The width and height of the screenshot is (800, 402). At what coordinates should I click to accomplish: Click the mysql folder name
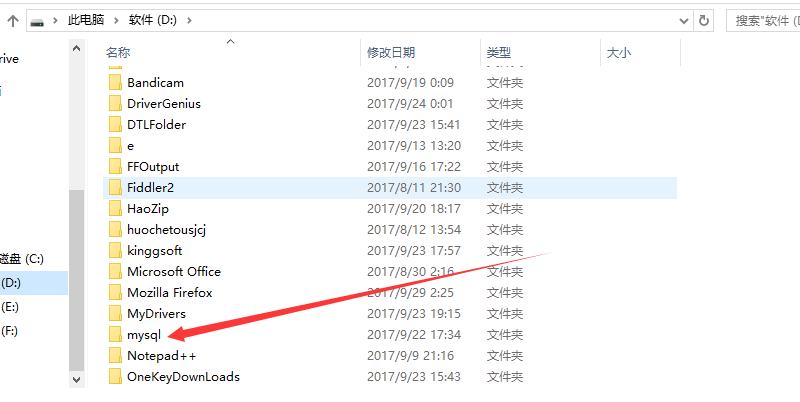(x=144, y=335)
